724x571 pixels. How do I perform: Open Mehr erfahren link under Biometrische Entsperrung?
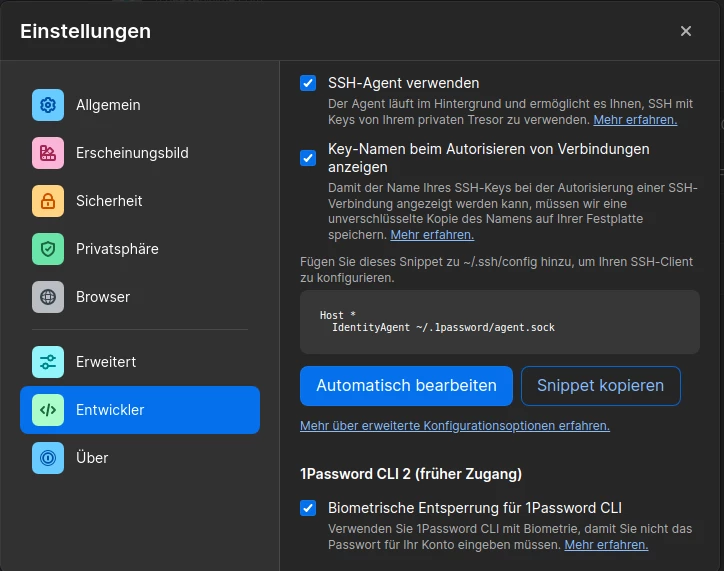(x=606, y=545)
